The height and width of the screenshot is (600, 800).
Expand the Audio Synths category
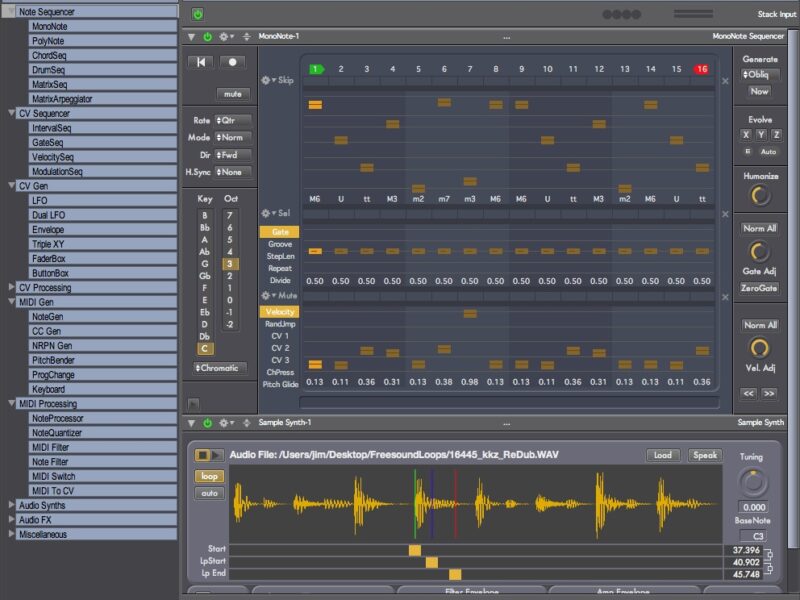(12, 506)
